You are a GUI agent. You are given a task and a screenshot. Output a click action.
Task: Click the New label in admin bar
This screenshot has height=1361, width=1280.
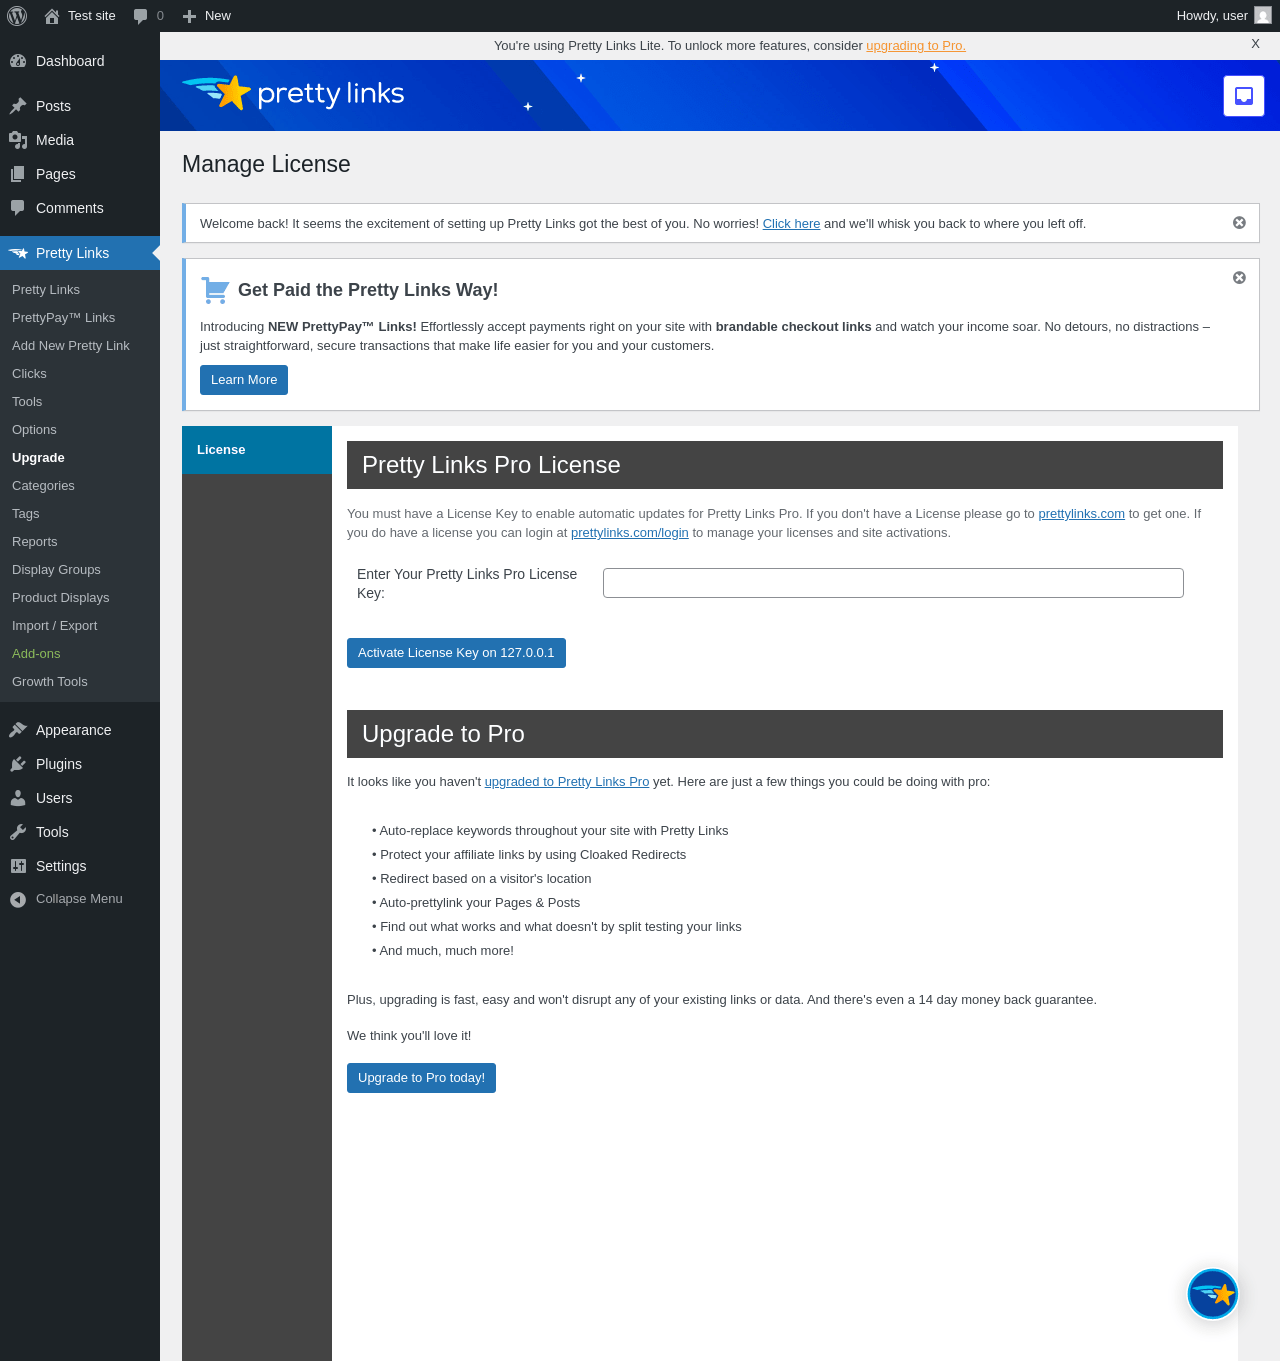[x=218, y=16]
